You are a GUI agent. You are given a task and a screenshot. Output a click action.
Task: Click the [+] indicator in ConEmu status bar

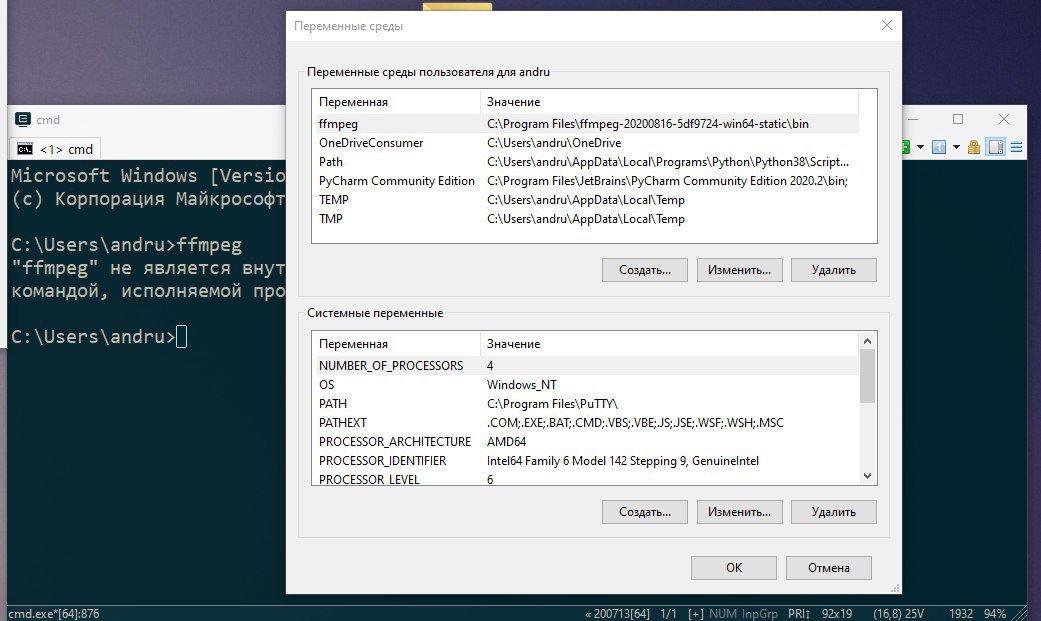[696, 614]
